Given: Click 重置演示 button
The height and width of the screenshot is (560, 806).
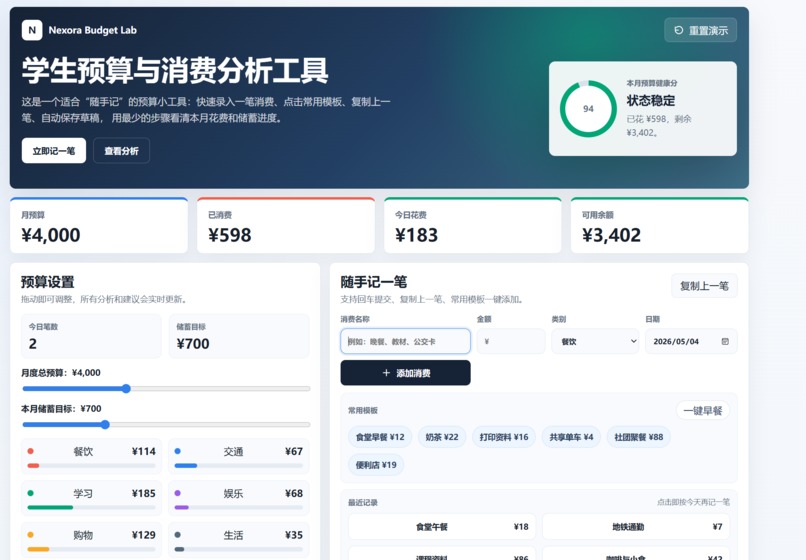Looking at the screenshot, I should click(x=700, y=30).
